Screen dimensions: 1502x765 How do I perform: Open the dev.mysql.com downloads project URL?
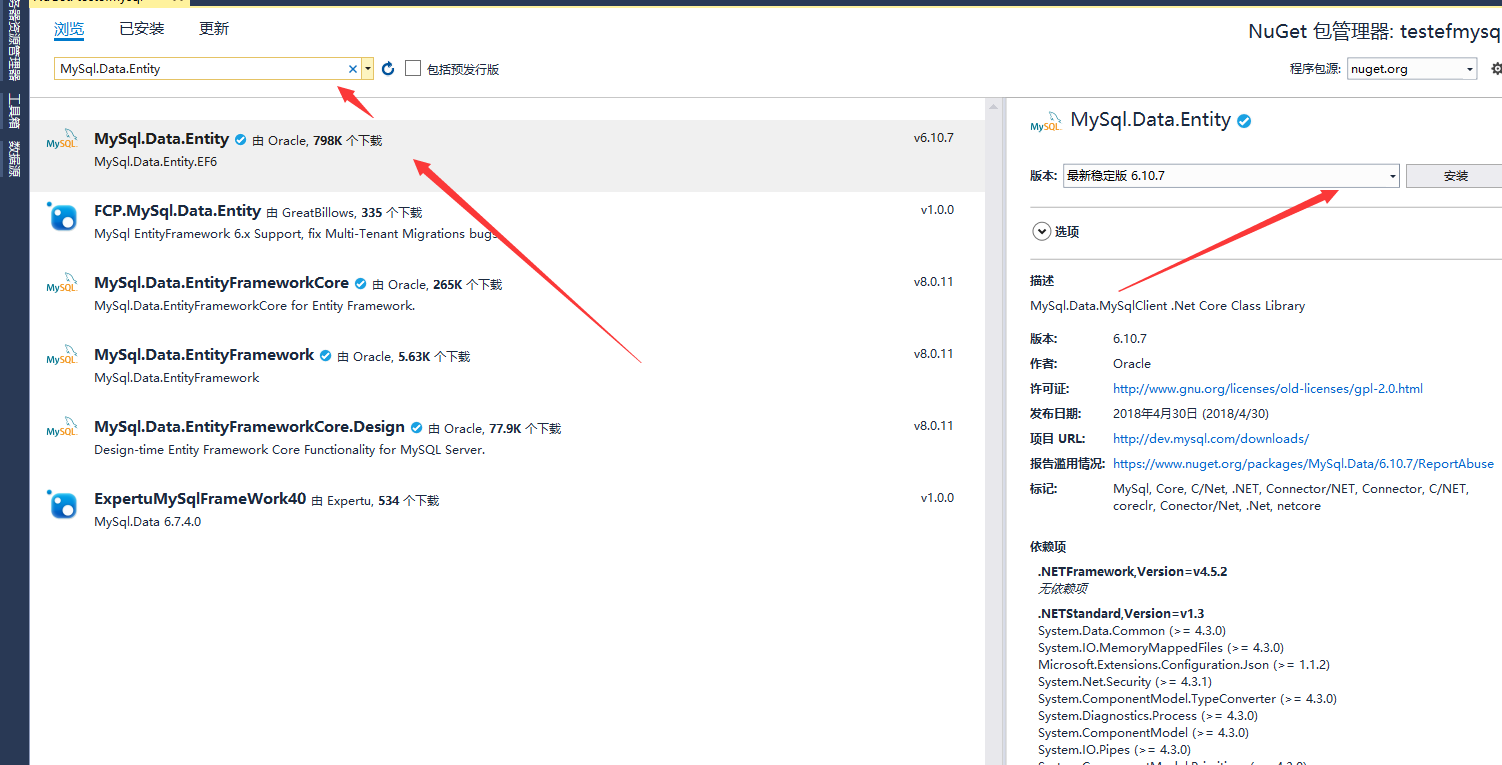(x=1211, y=438)
